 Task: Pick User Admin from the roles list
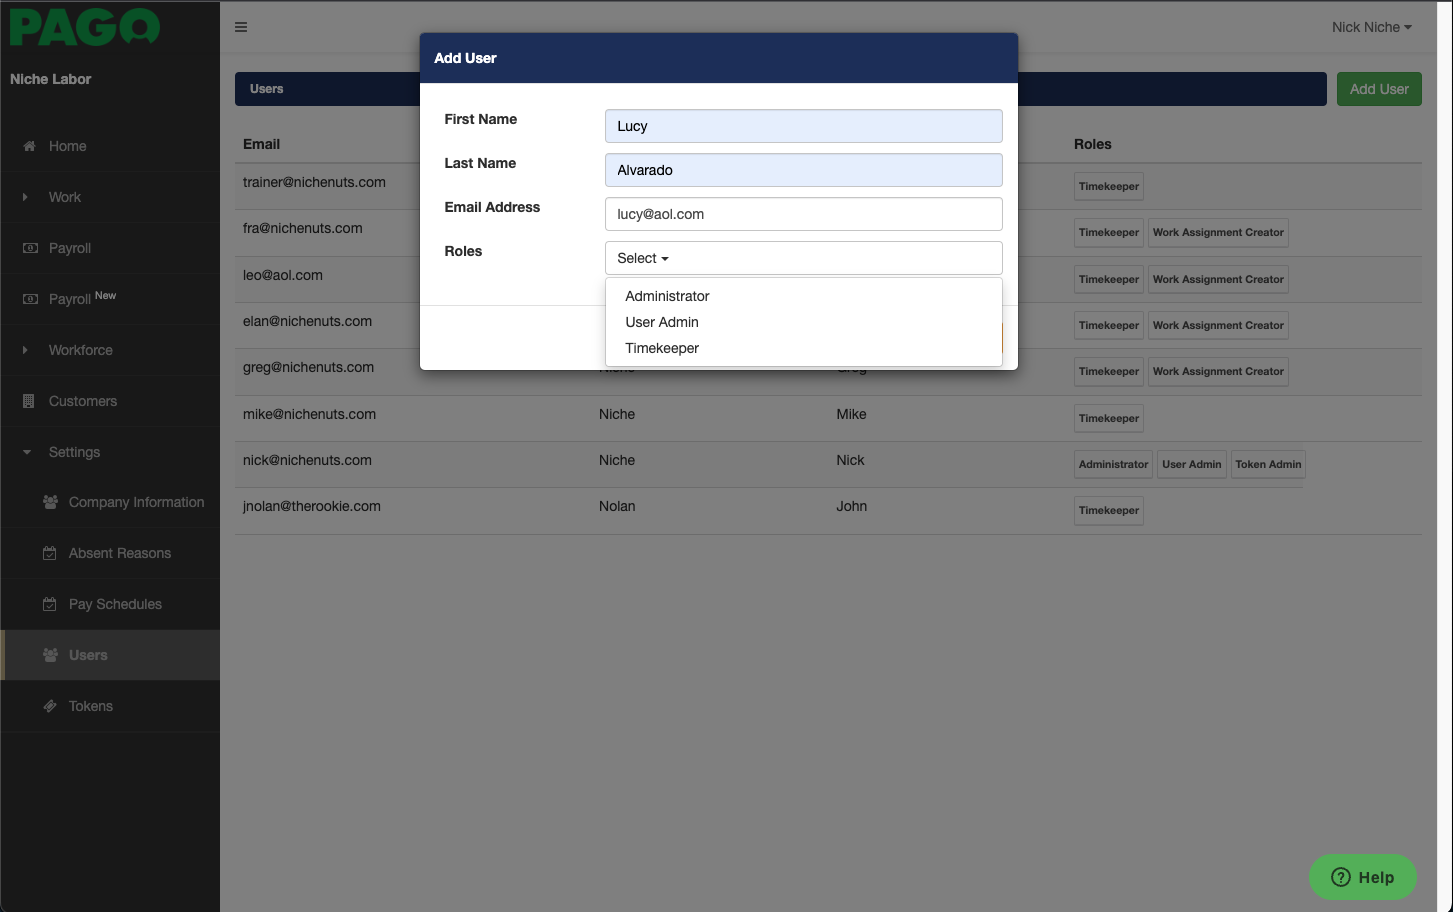[x=662, y=322]
